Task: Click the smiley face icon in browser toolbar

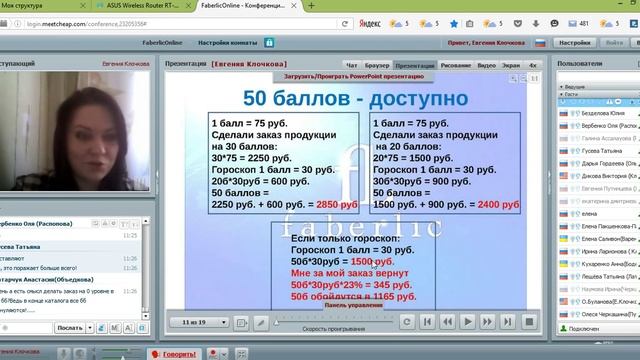Action: [x=554, y=24]
